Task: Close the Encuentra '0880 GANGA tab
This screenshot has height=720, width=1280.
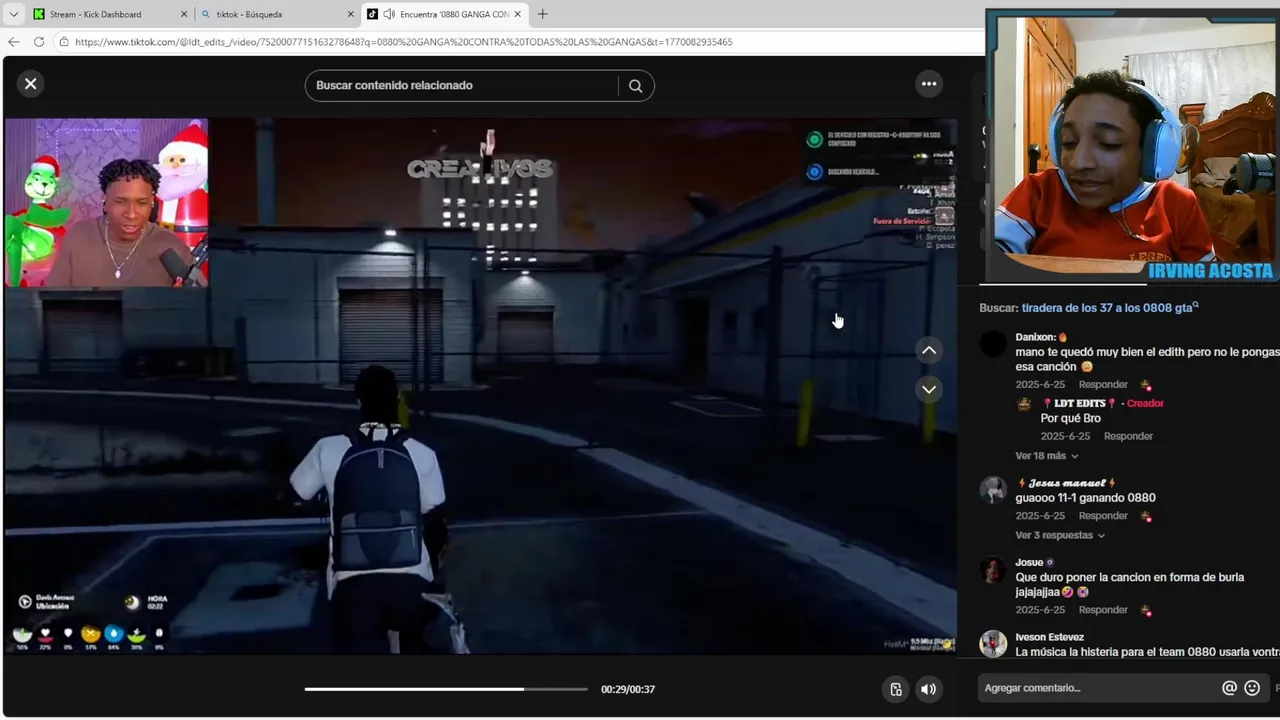Action: 518,14
